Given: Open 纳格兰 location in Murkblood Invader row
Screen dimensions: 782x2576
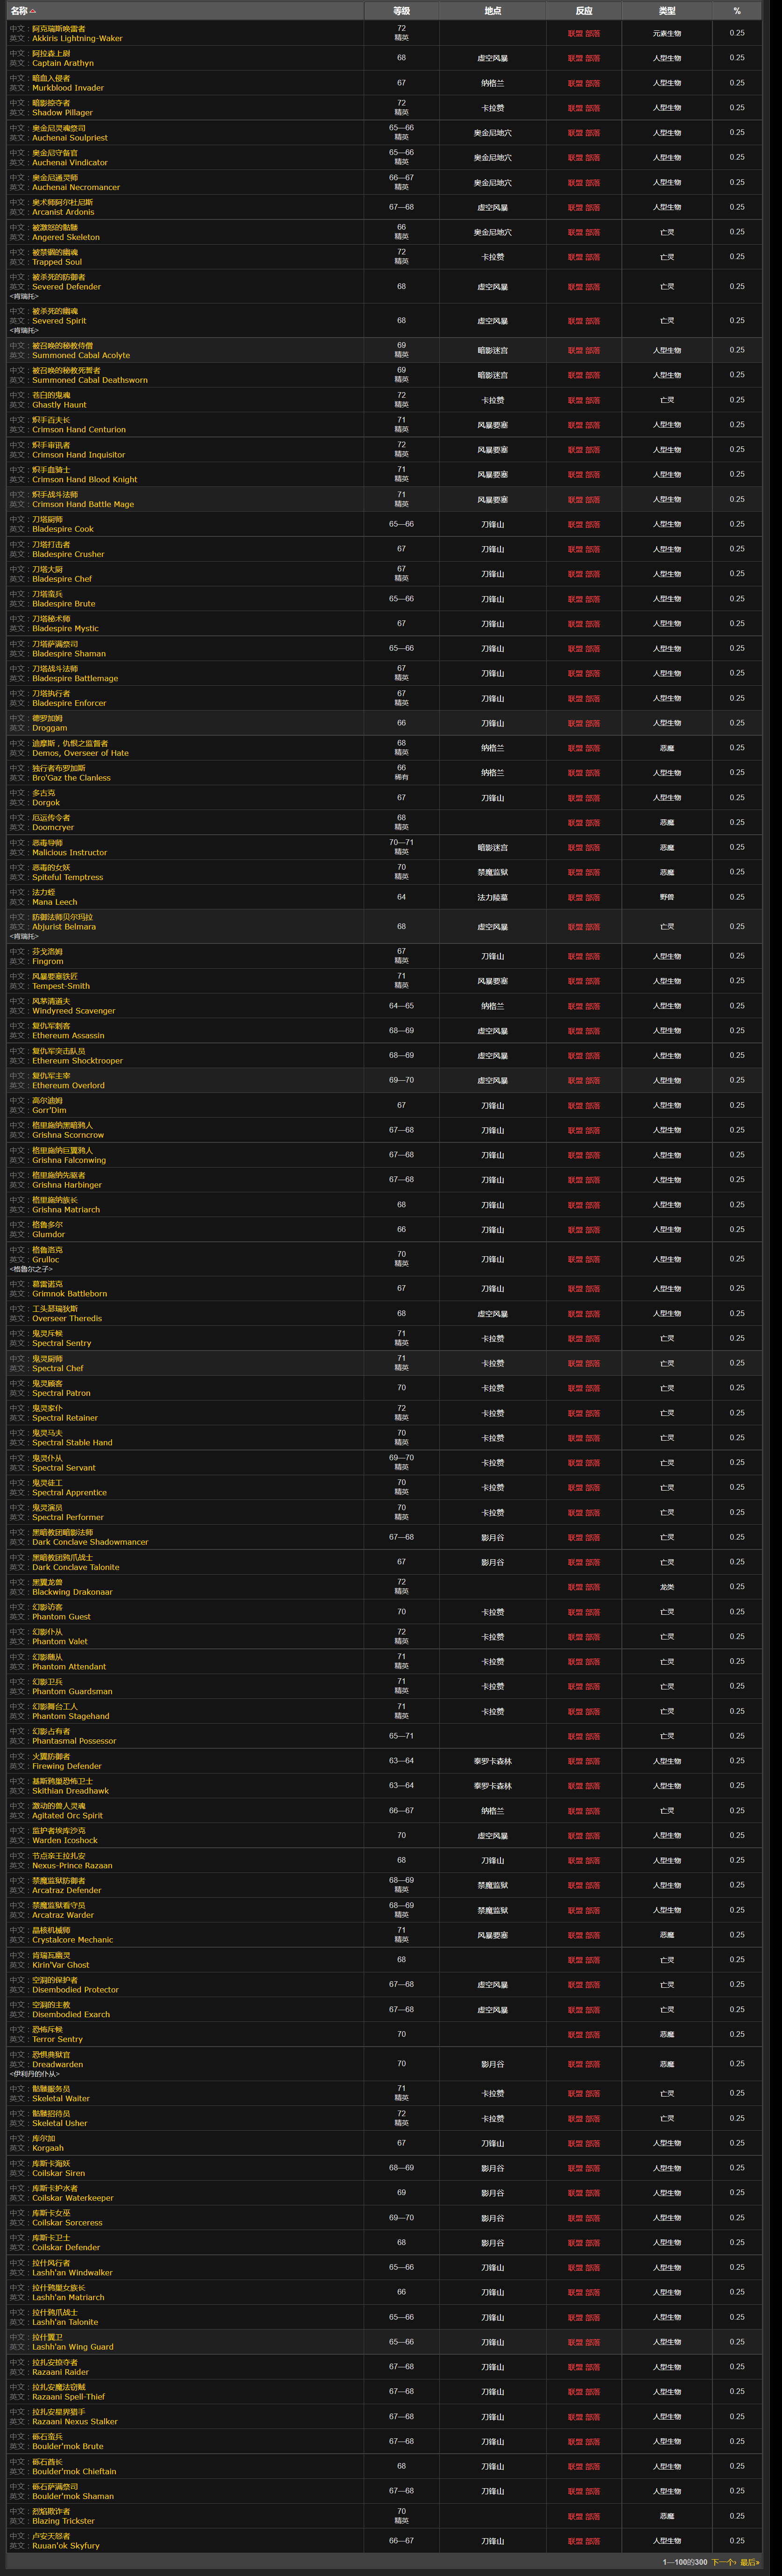Looking at the screenshot, I should tap(493, 83).
